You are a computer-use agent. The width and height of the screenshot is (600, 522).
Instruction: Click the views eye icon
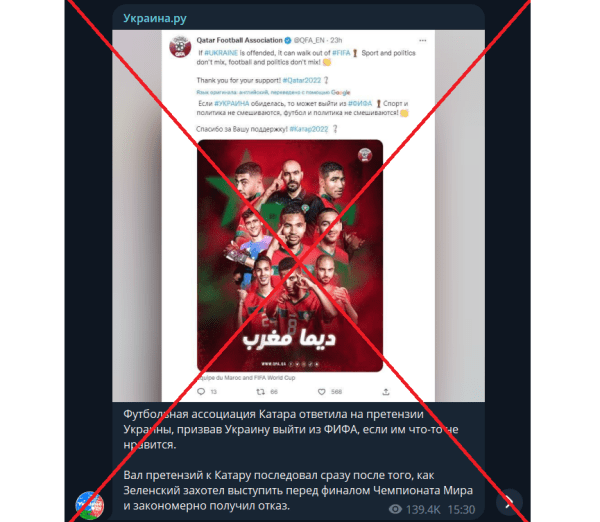(395, 509)
